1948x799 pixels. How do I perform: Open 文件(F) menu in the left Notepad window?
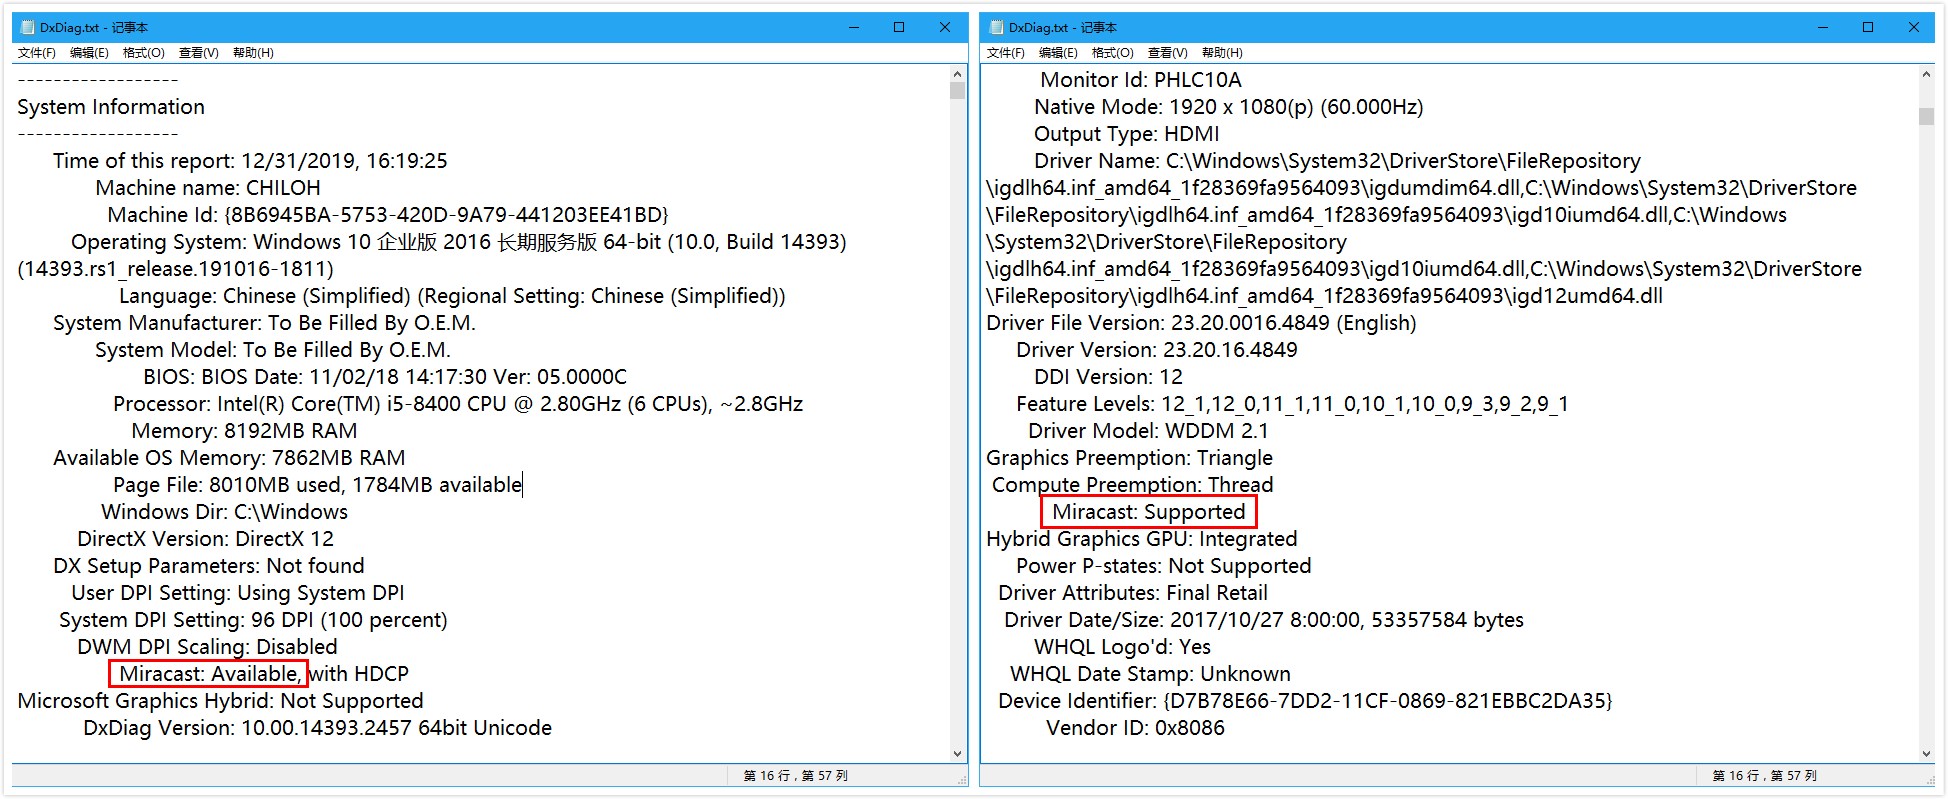tap(37, 53)
